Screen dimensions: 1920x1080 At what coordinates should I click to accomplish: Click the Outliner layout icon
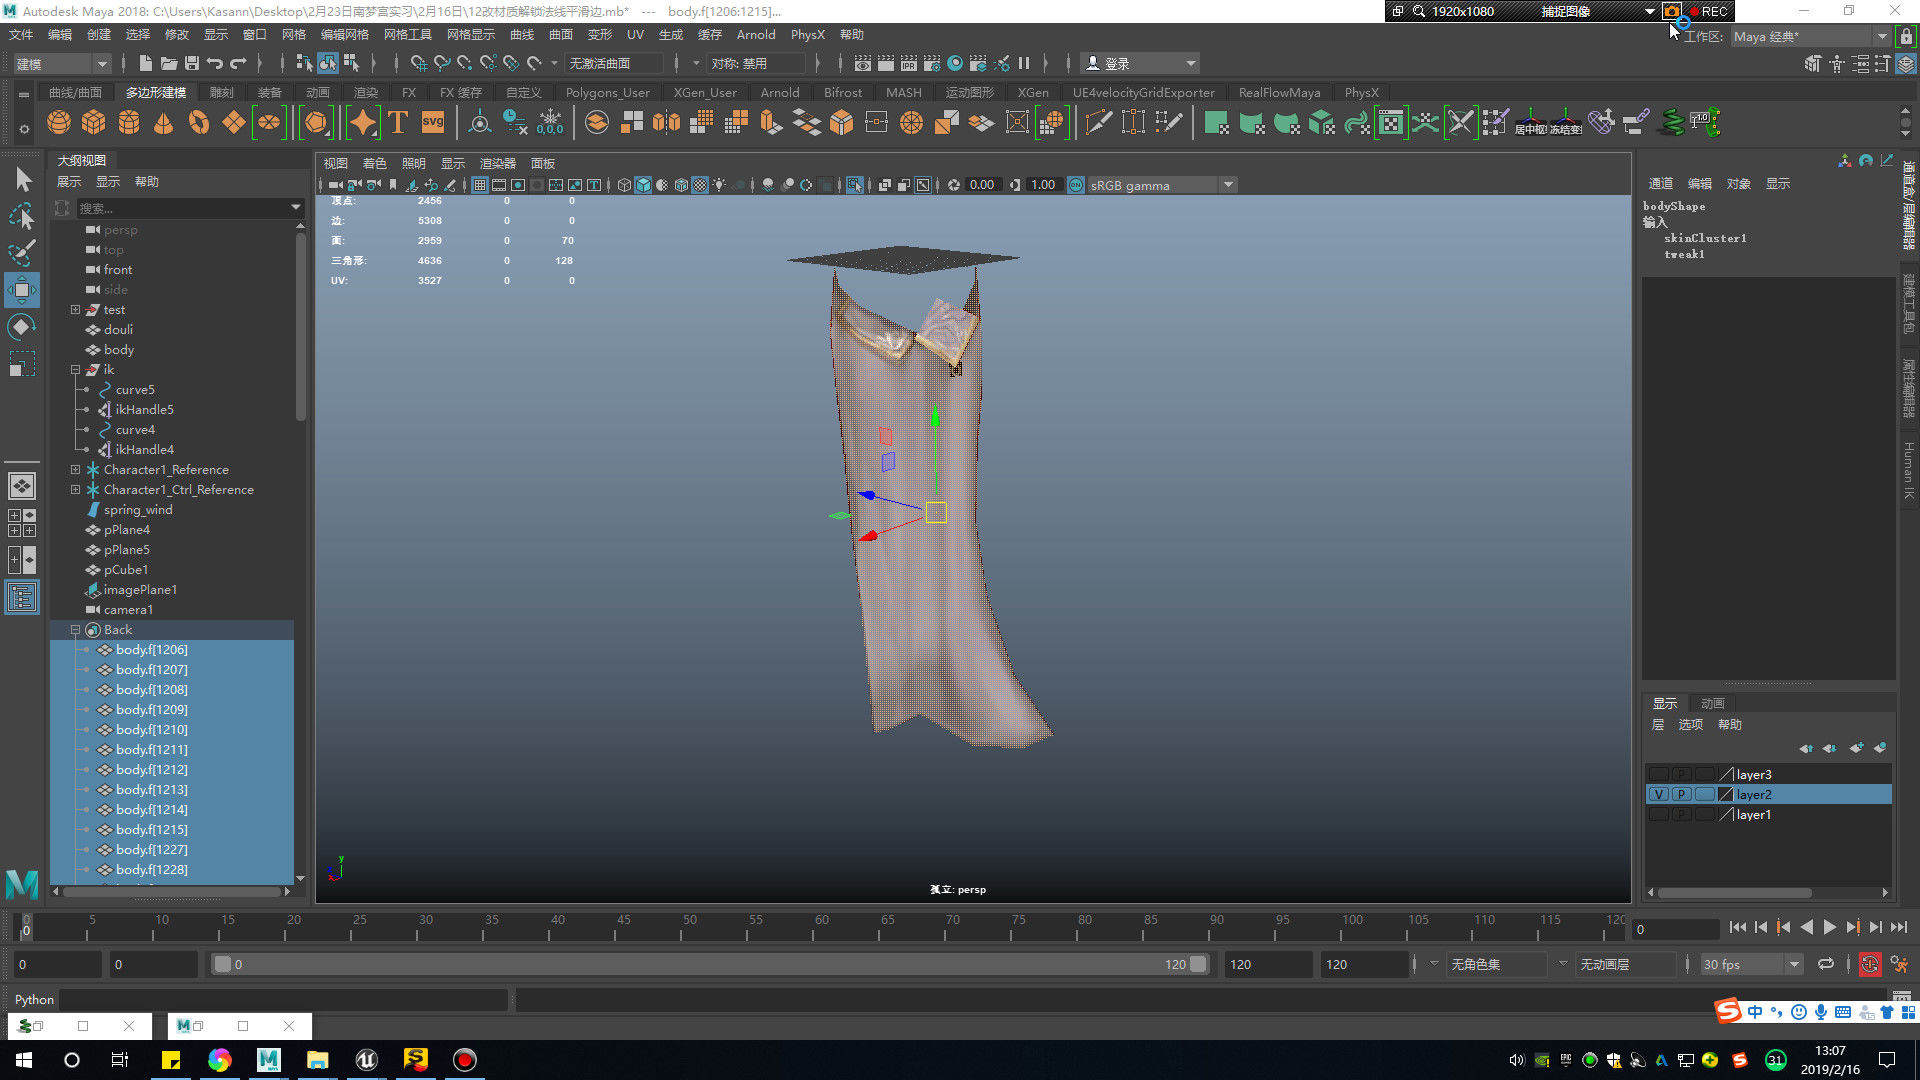point(22,597)
